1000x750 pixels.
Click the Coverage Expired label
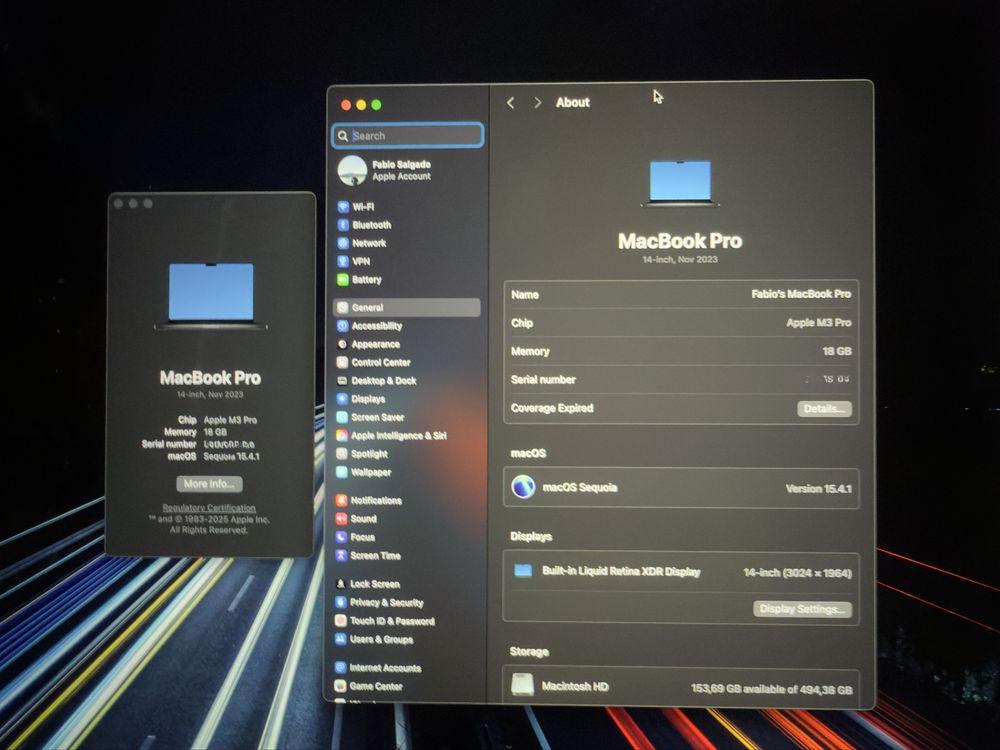point(552,408)
